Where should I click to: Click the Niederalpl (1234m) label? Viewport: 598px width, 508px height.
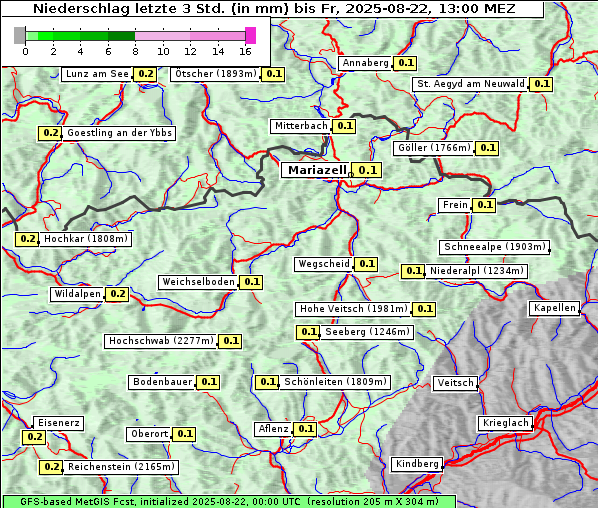pos(477,271)
